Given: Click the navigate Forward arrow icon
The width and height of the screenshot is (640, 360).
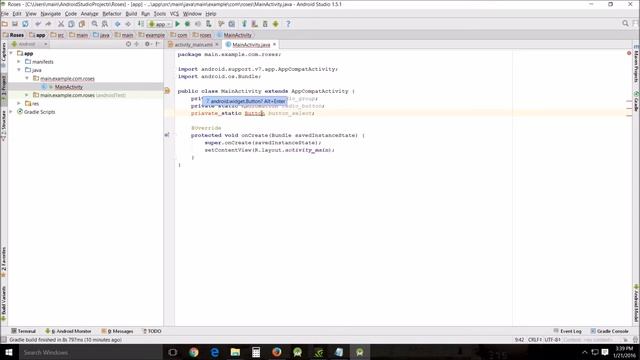Looking at the screenshot, I should pos(128,24).
